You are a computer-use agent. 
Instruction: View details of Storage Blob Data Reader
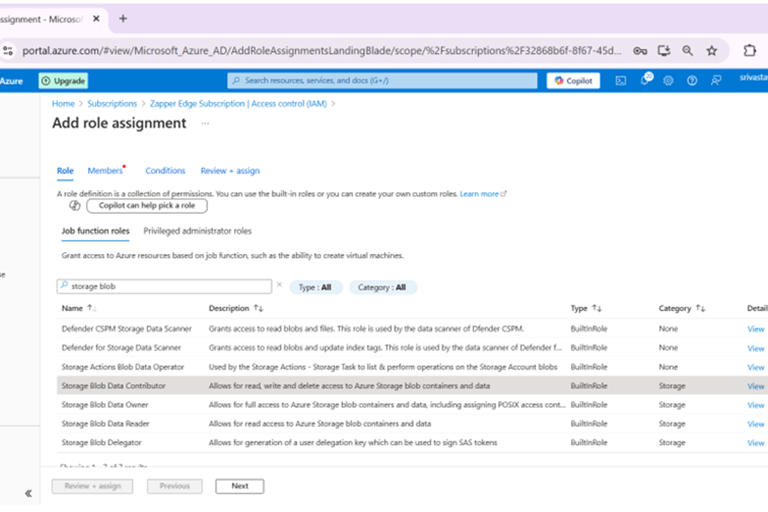tap(756, 424)
